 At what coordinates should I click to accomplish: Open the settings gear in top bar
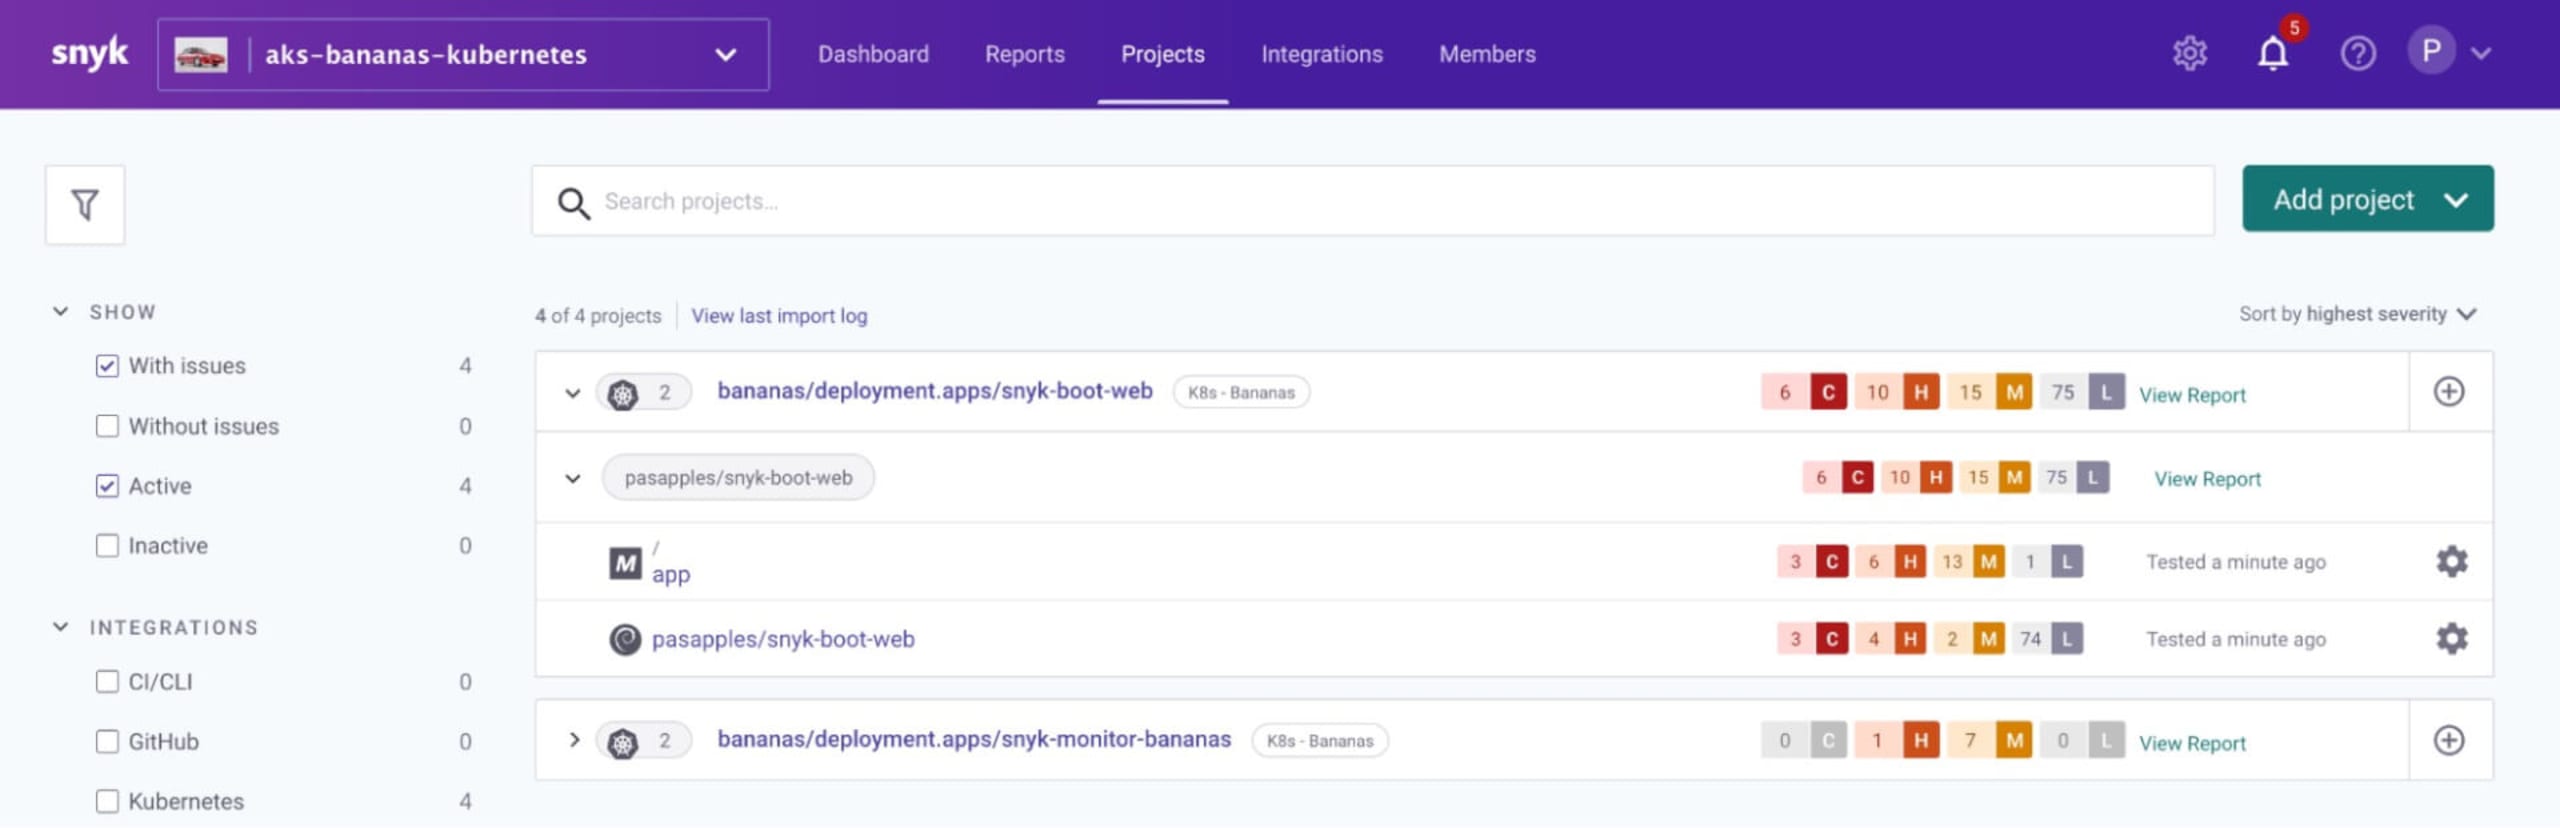(2189, 53)
